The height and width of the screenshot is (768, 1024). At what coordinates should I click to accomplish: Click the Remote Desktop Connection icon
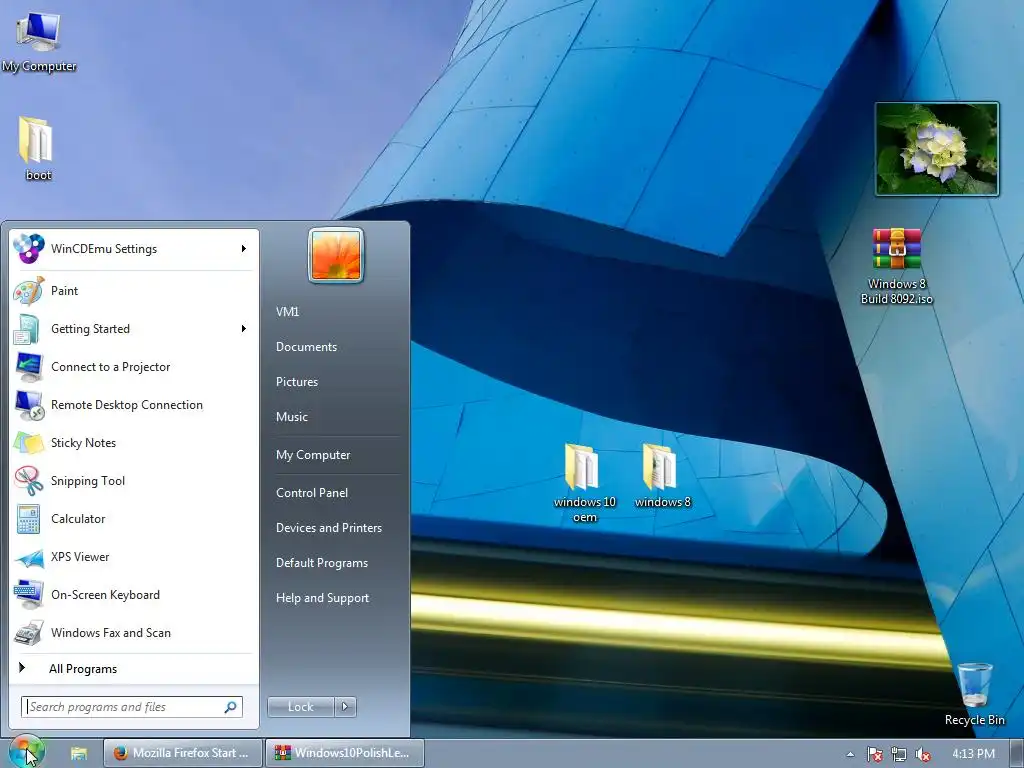click(x=29, y=405)
